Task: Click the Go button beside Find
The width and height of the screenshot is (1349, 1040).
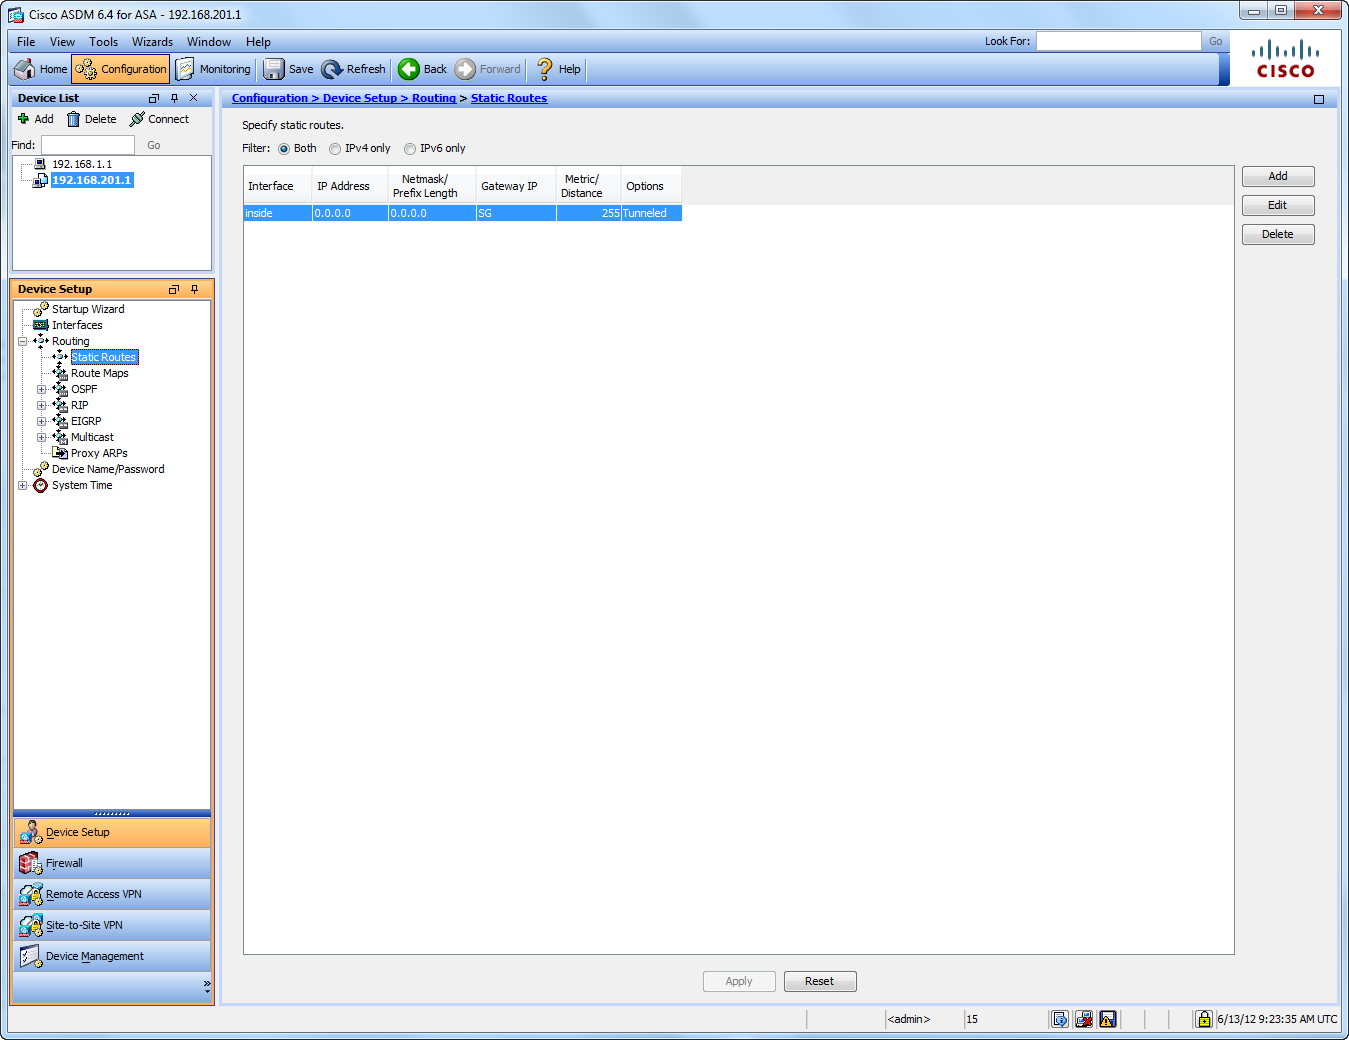Action: point(154,145)
